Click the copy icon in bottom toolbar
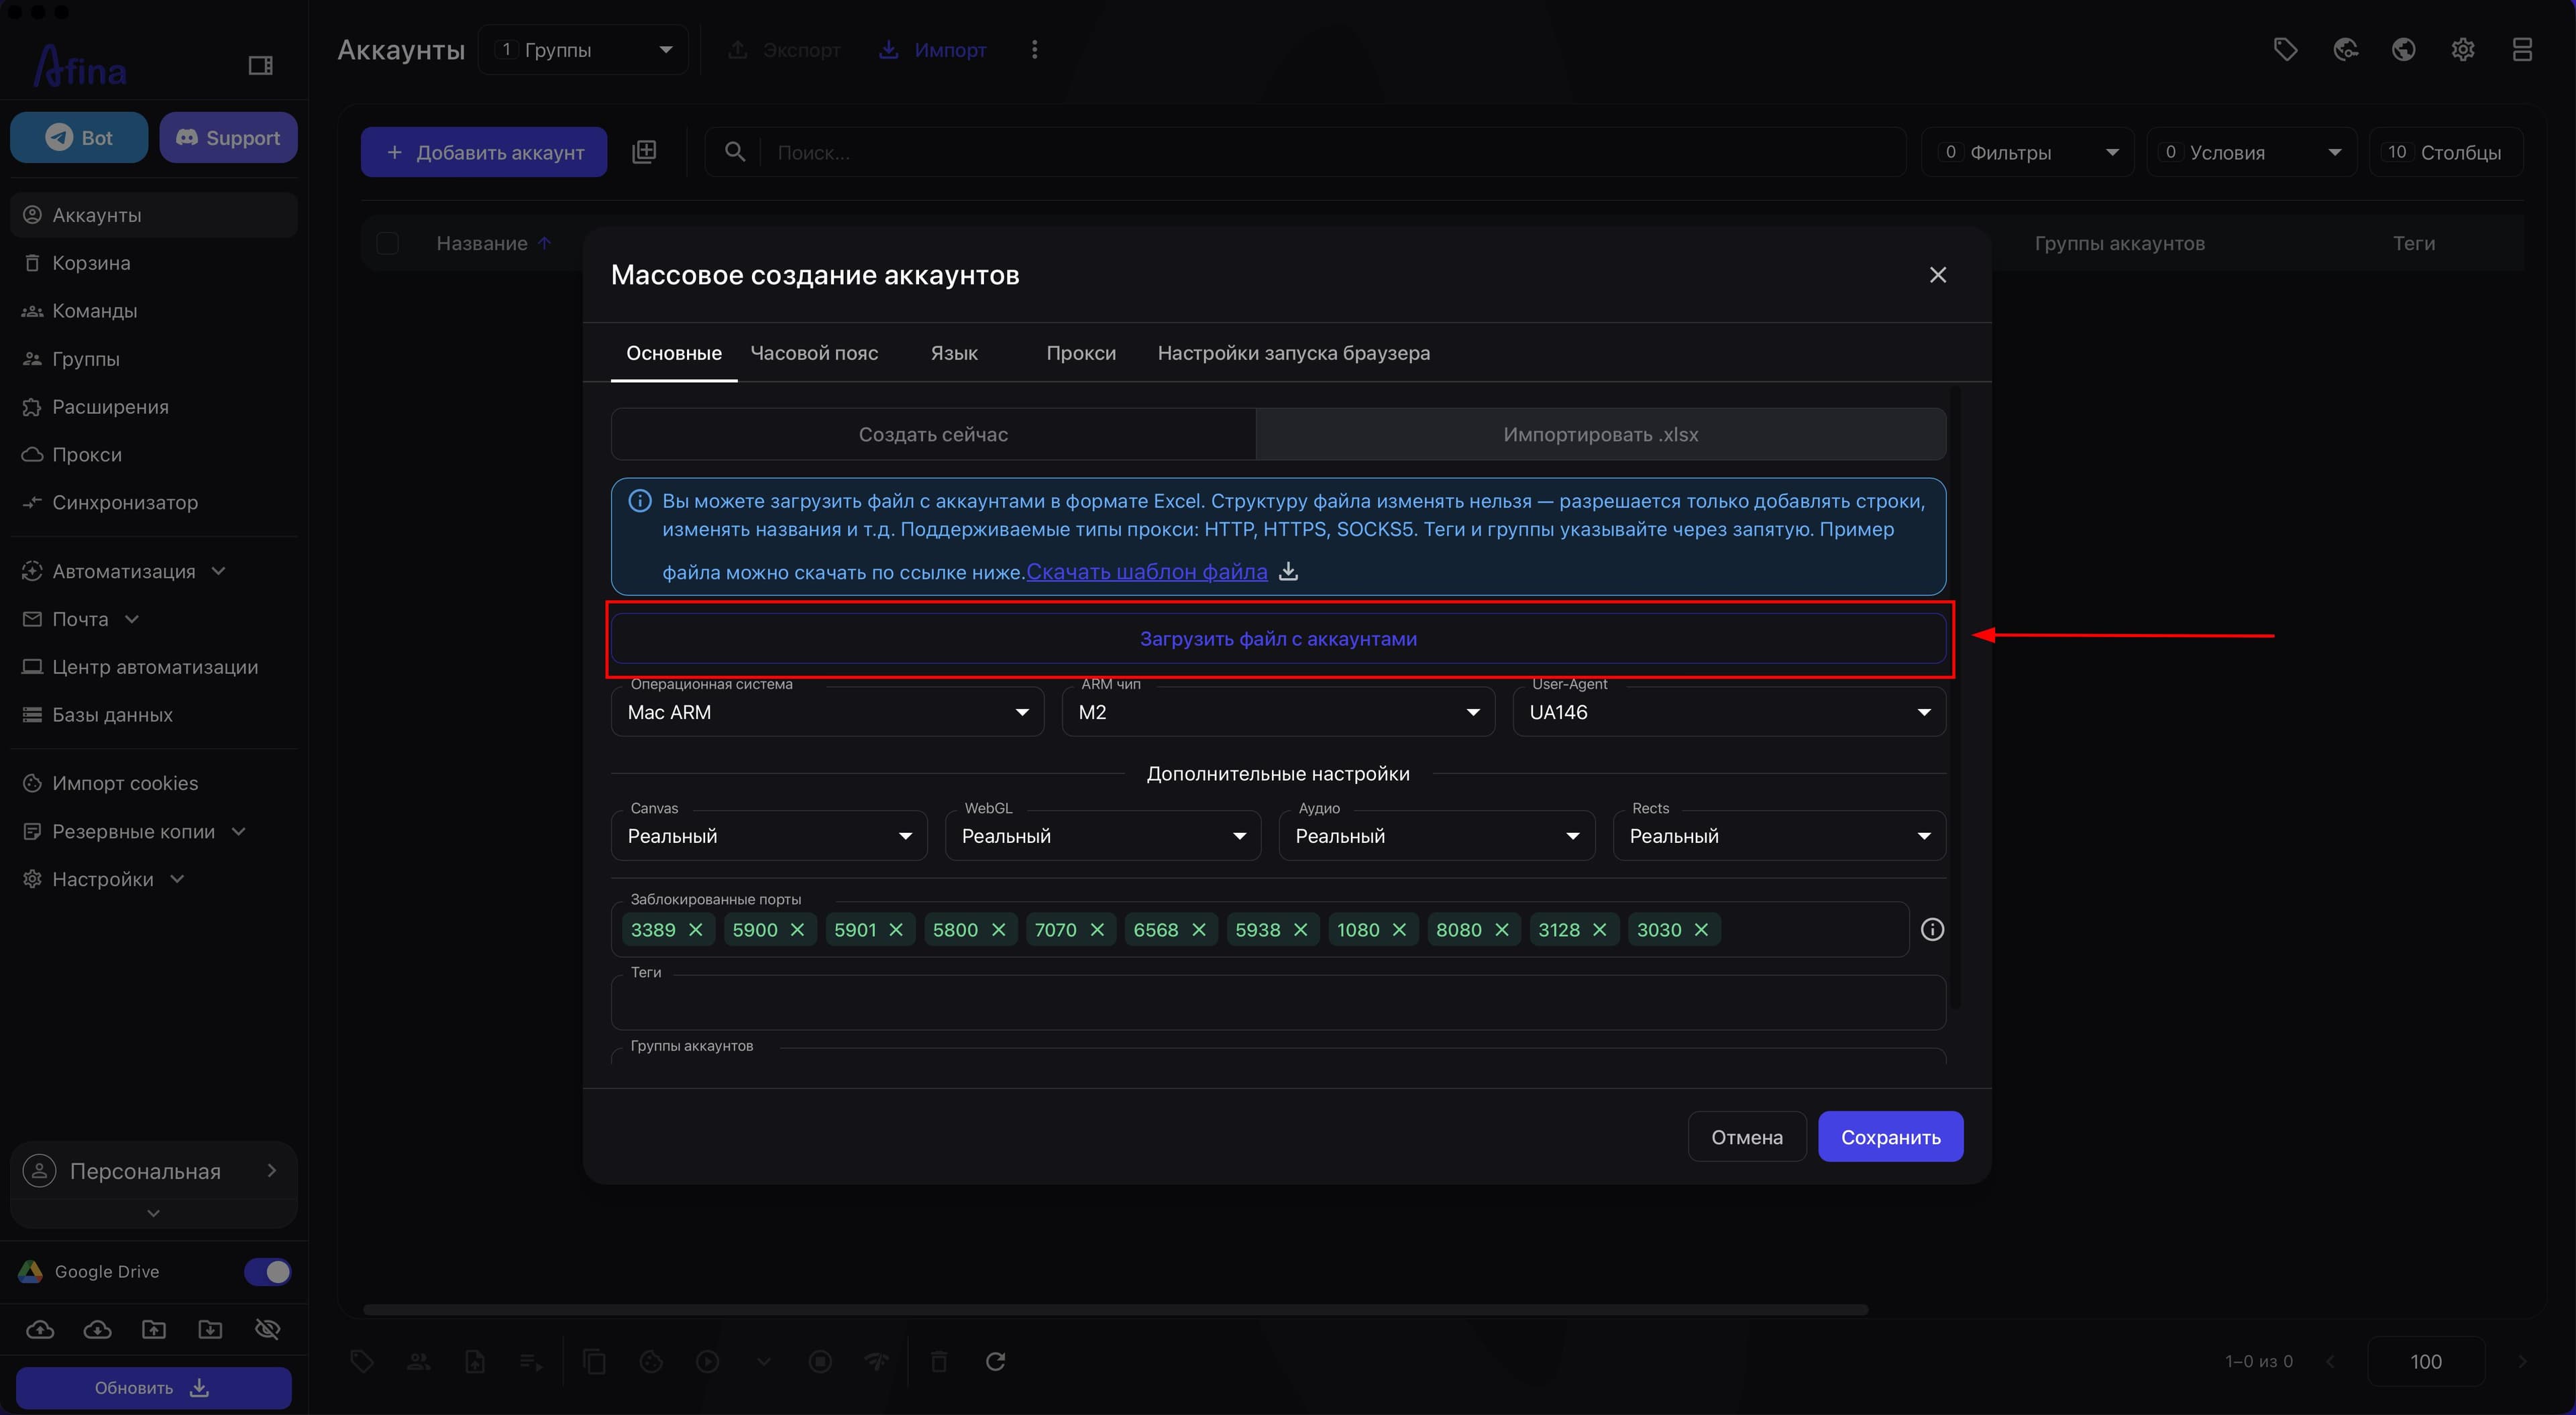 pyautogui.click(x=594, y=1361)
